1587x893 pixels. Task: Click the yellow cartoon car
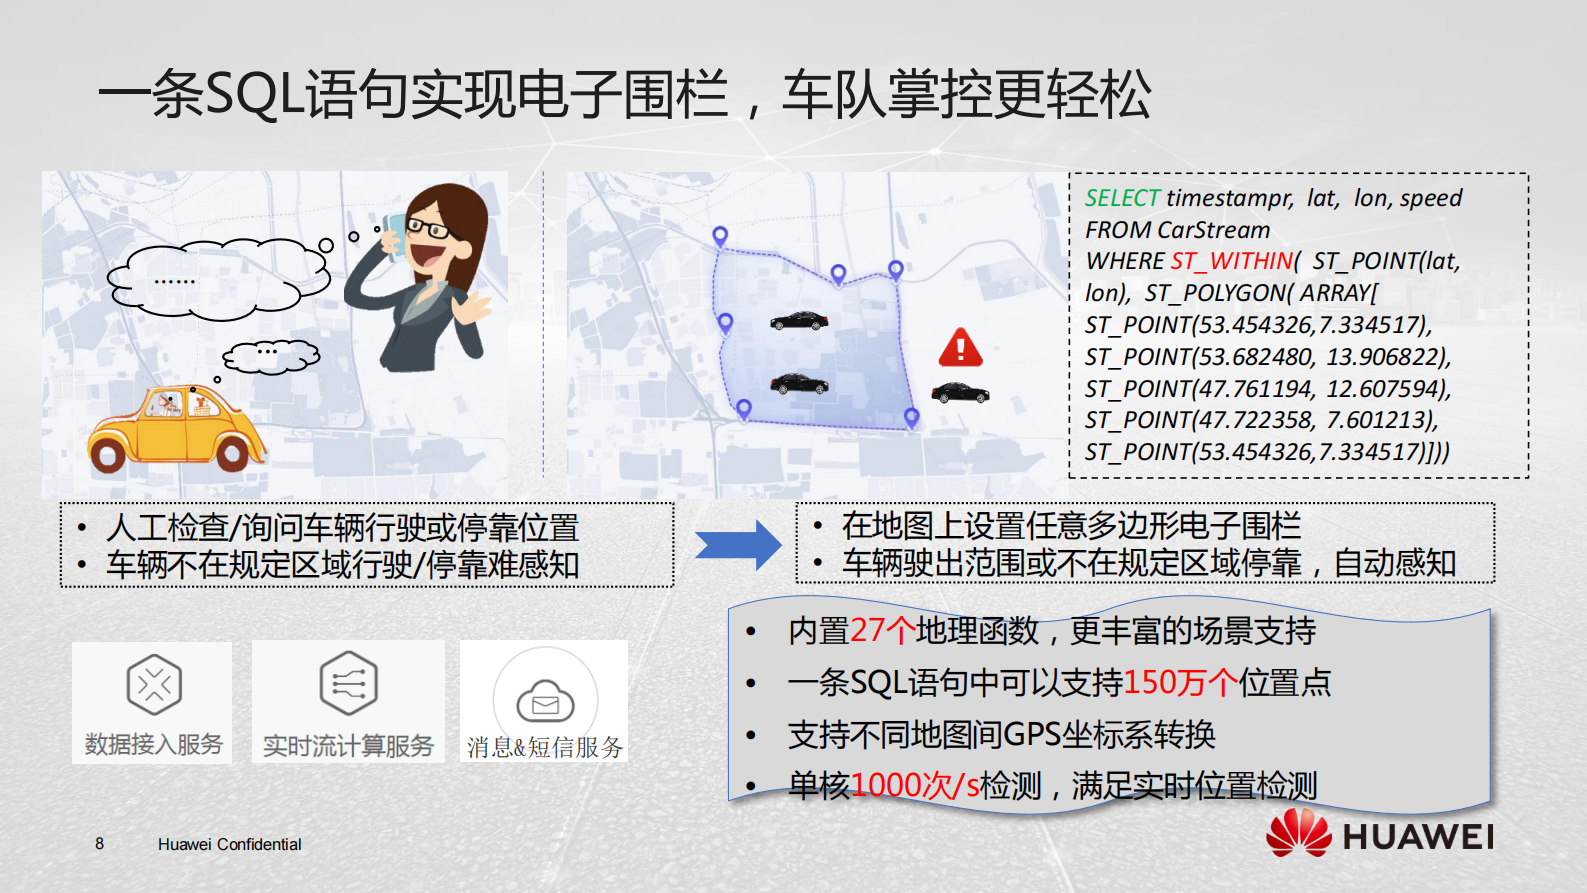(176, 428)
